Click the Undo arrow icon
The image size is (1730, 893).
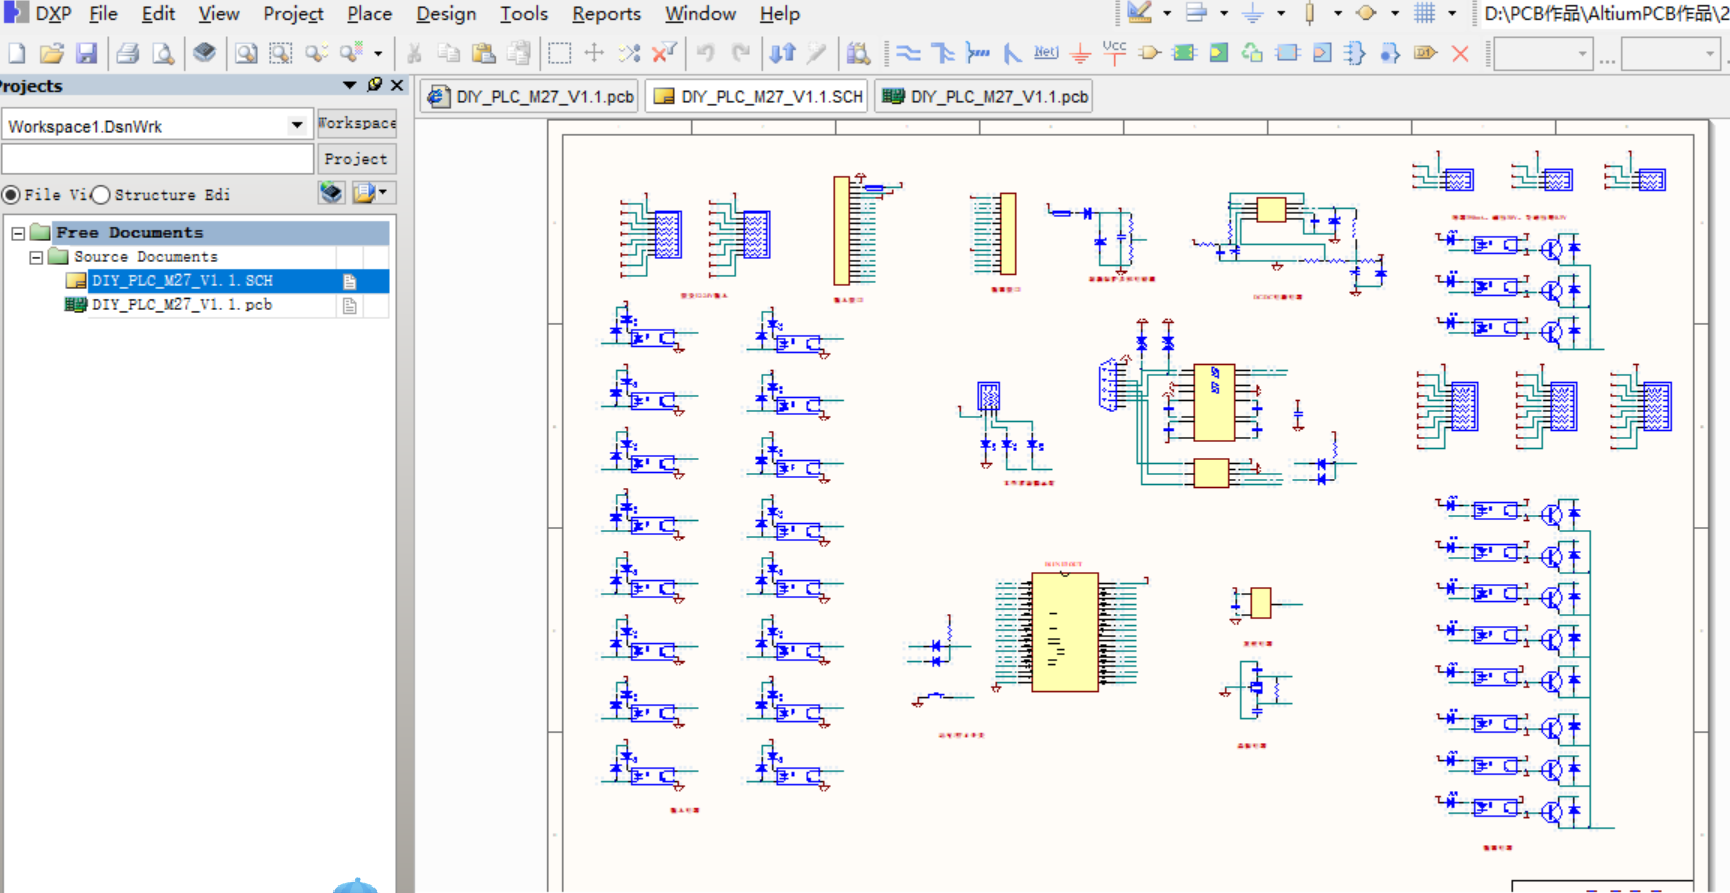click(x=706, y=53)
